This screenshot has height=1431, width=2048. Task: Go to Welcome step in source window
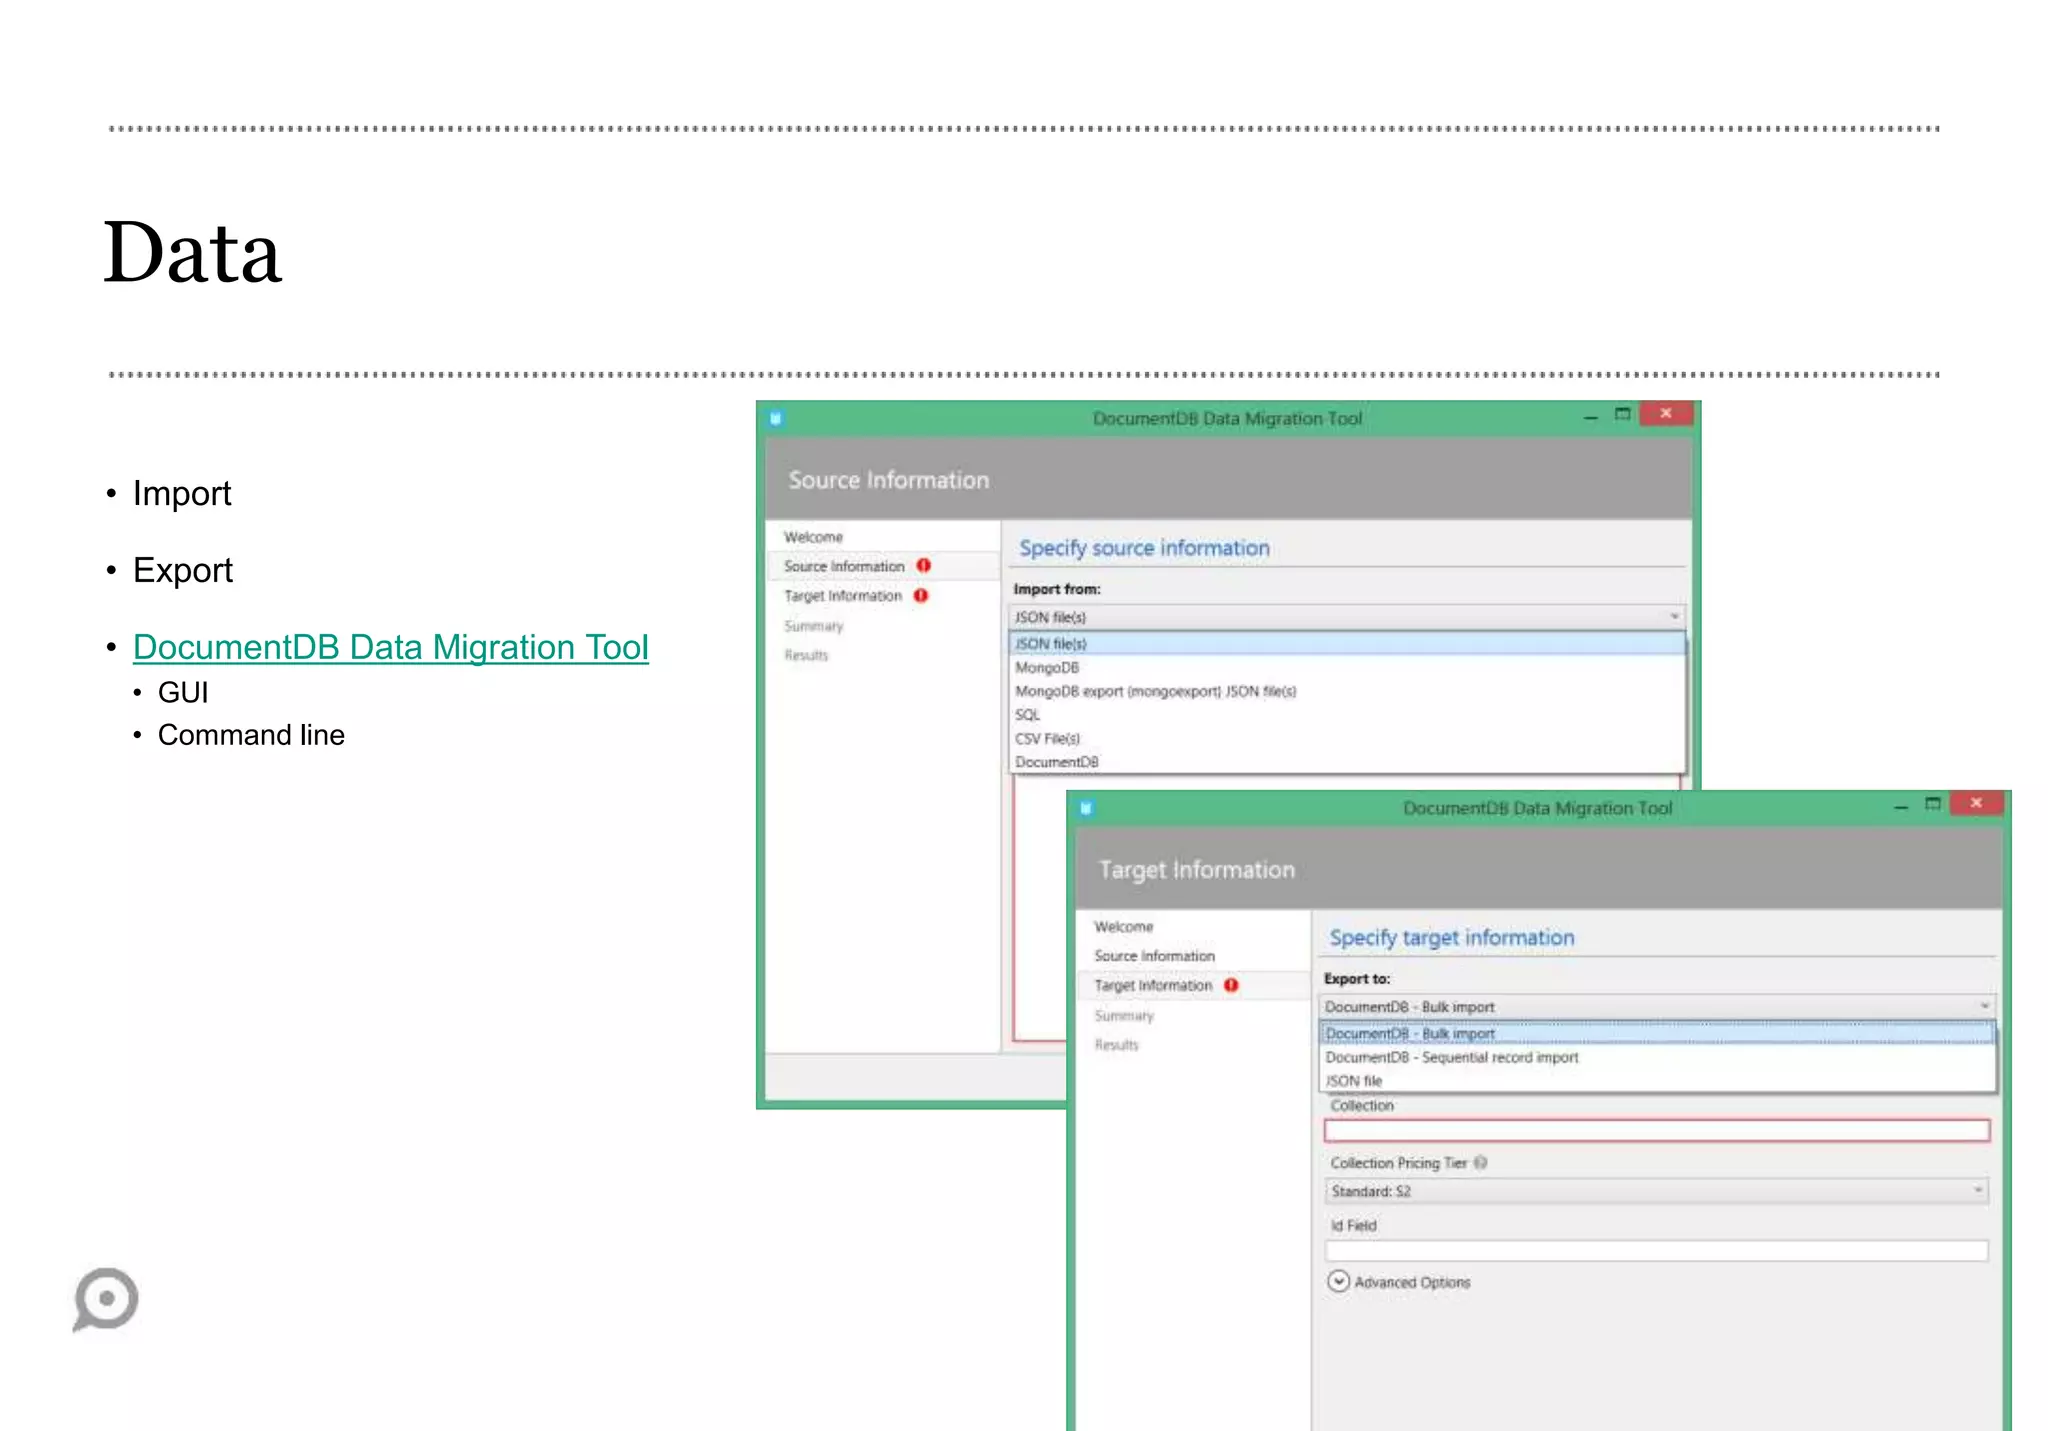click(x=813, y=537)
